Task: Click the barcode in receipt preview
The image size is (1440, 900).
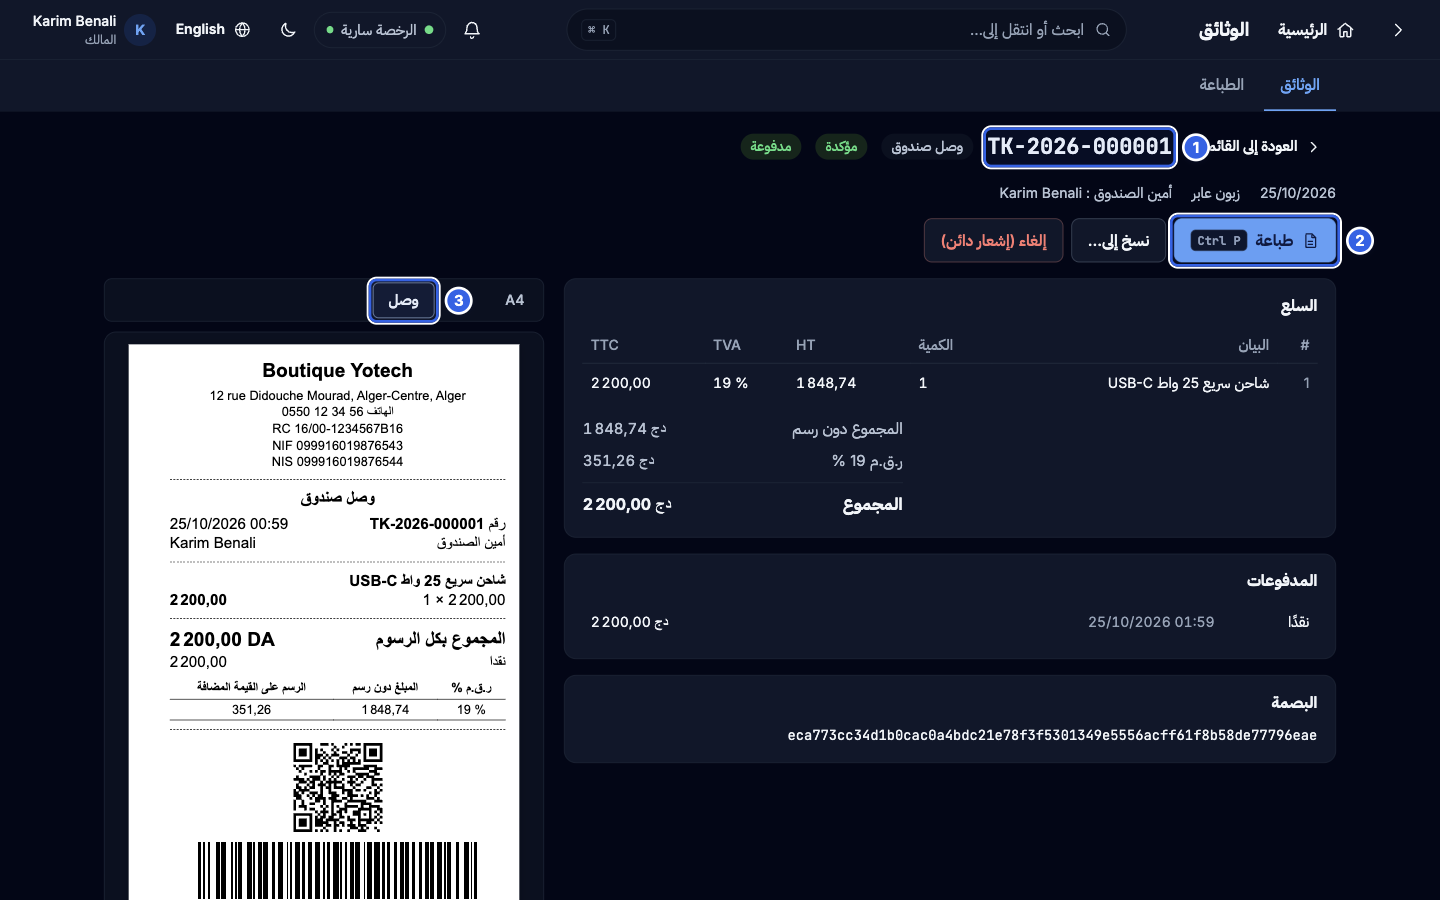Action: [338, 870]
